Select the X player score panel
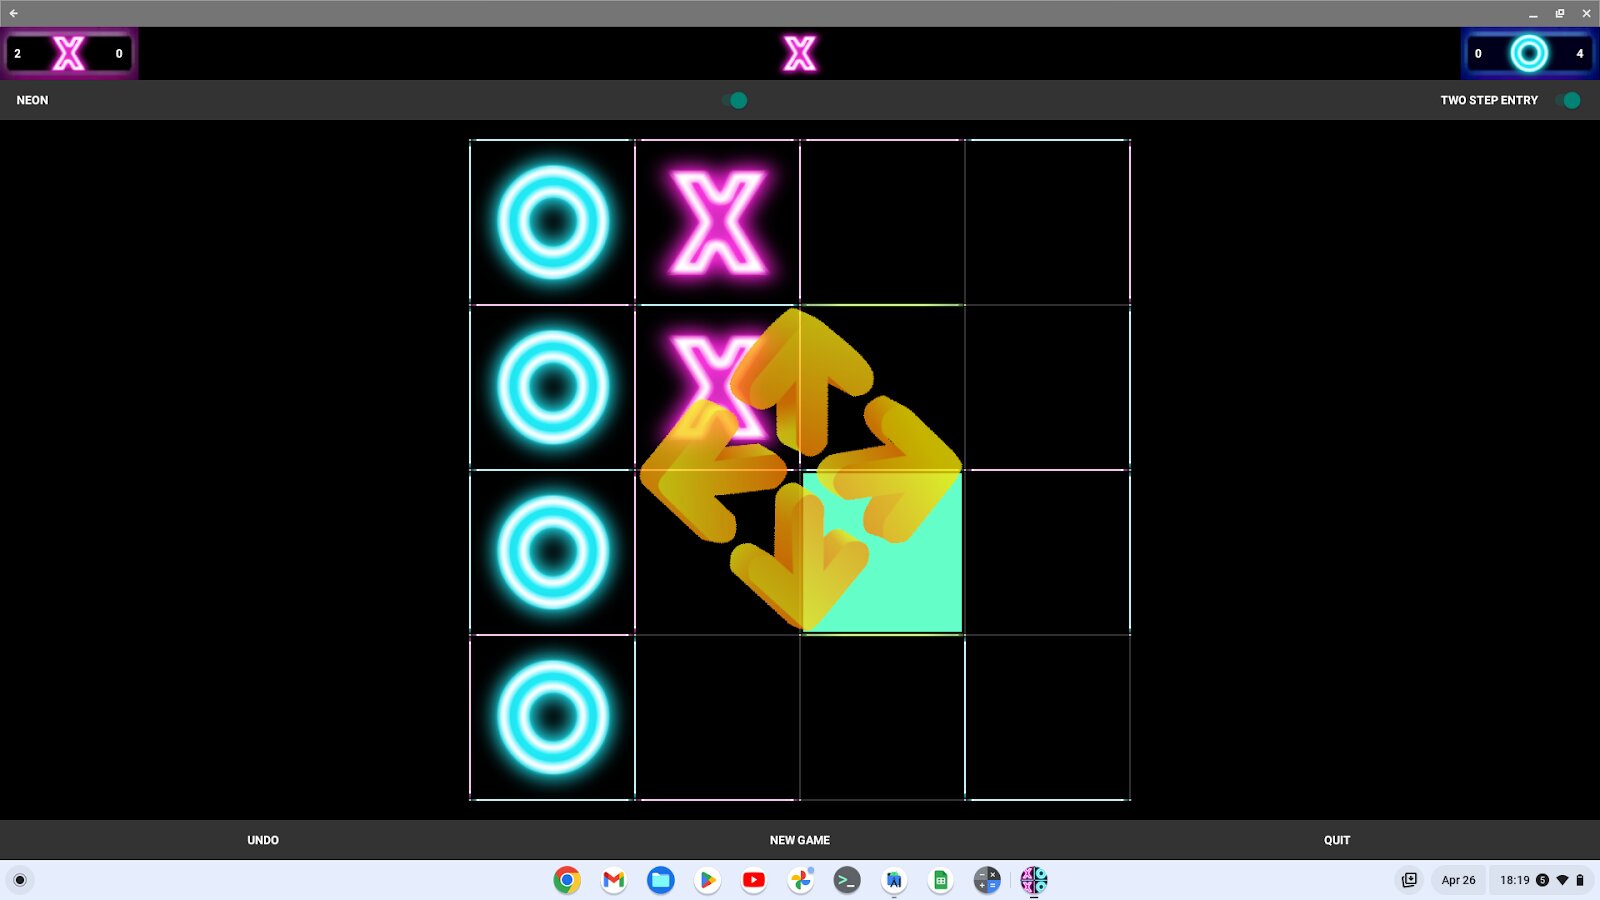The width and height of the screenshot is (1600, 900). [x=69, y=53]
